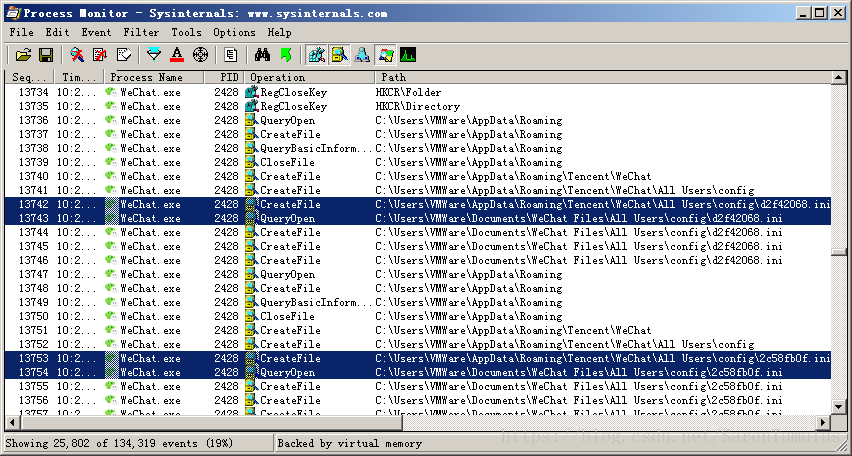Select CloseFile operation in row 13750
852x456 pixels.
tap(287, 316)
